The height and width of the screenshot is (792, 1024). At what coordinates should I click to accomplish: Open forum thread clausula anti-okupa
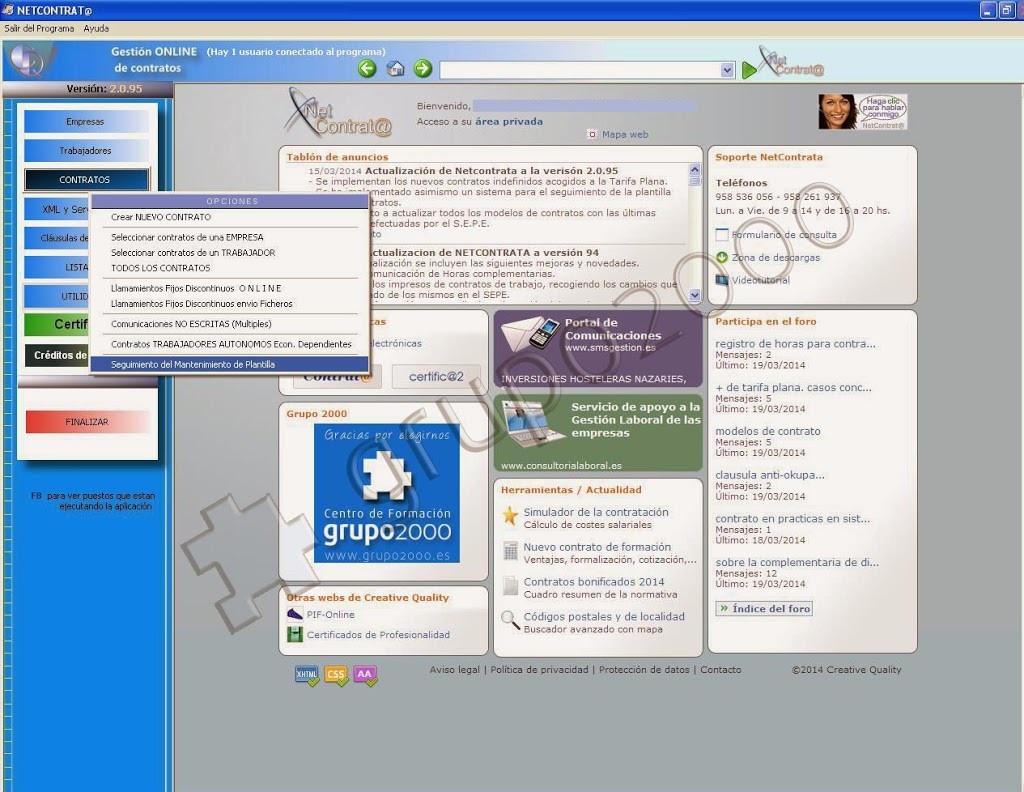click(770, 475)
